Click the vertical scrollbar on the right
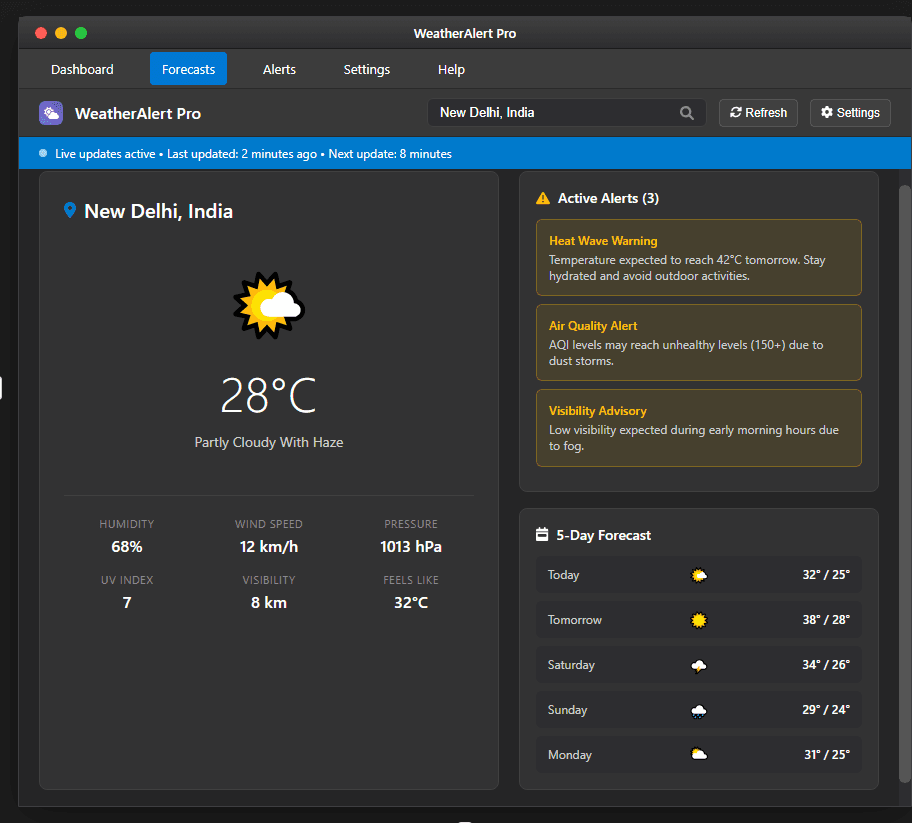Viewport: 912px width, 823px height. pyautogui.click(x=905, y=480)
